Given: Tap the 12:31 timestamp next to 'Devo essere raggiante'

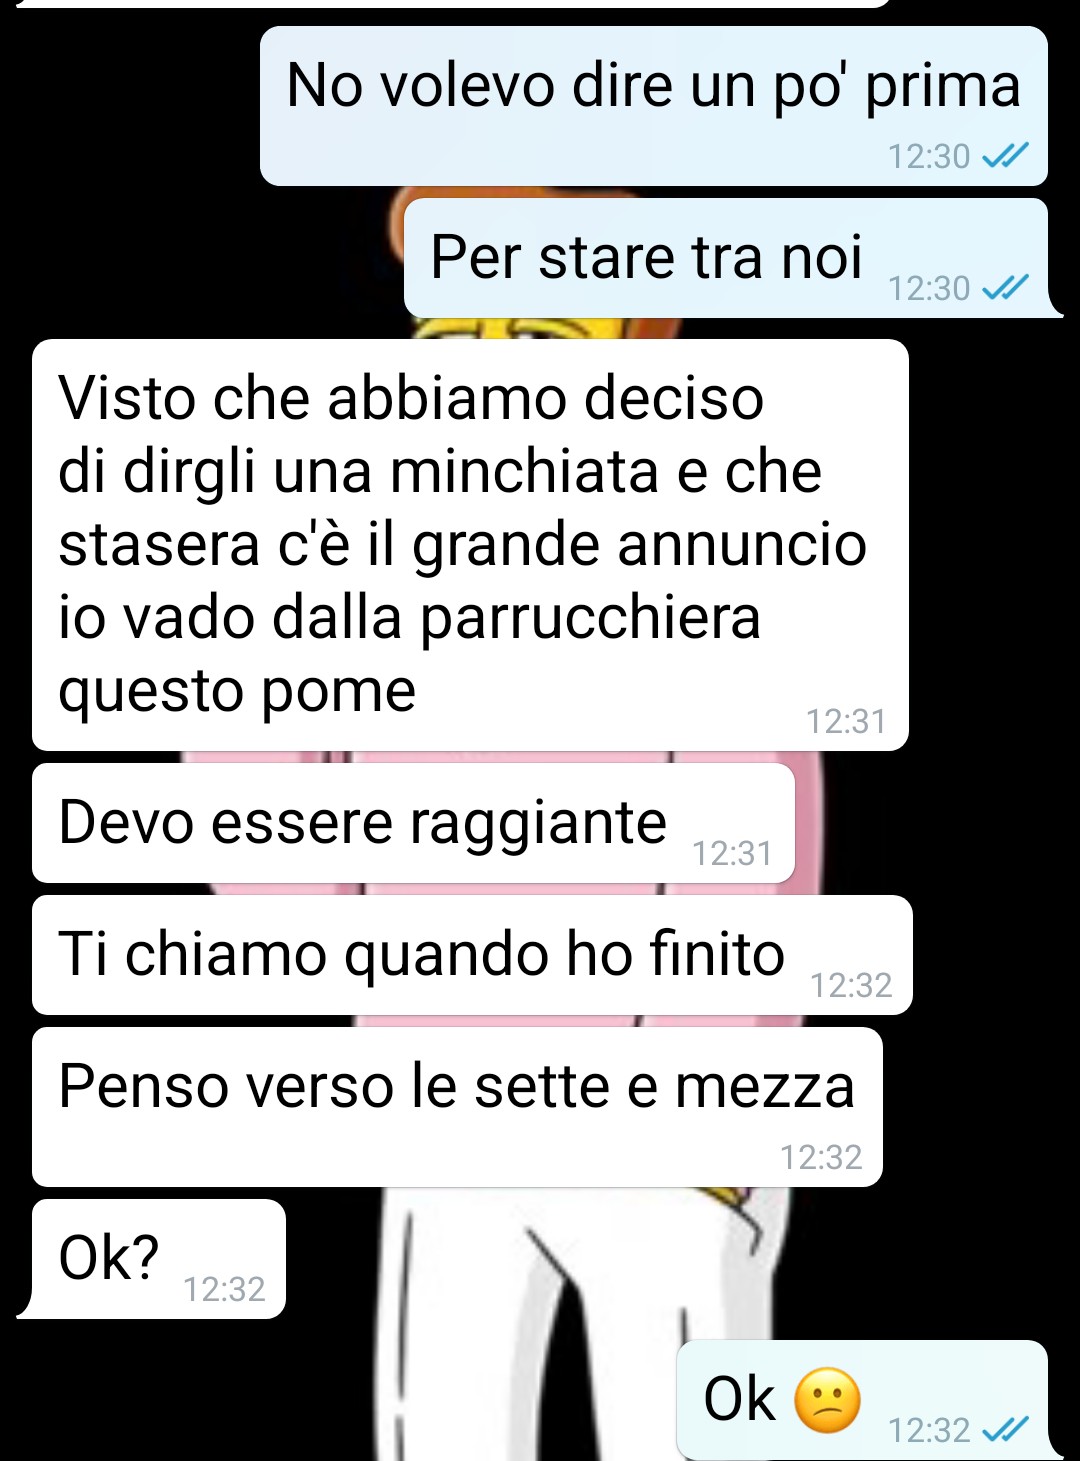Looking at the screenshot, I should (732, 853).
